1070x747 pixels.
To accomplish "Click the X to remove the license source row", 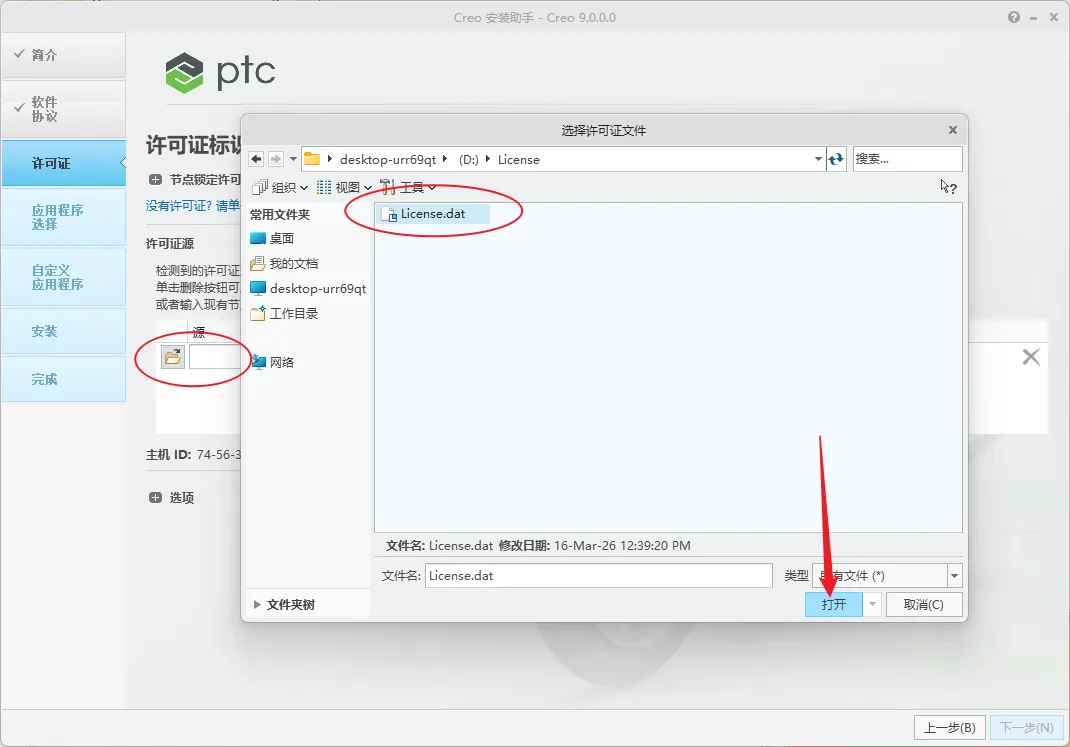I will 1030,357.
